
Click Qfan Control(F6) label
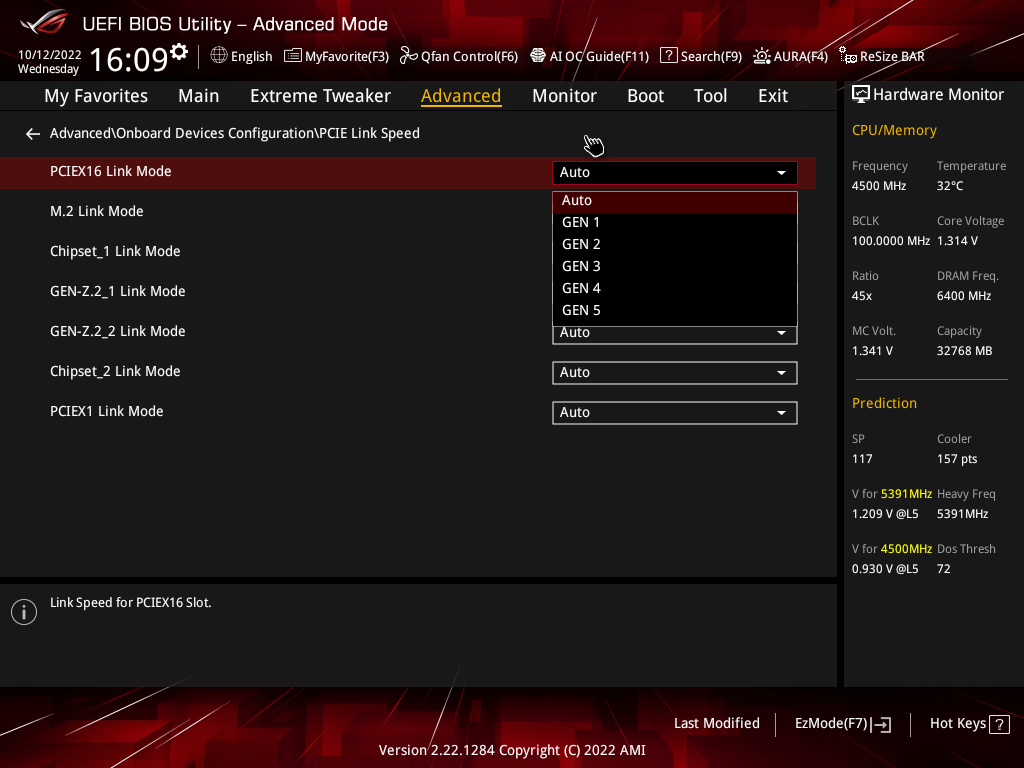coord(469,57)
